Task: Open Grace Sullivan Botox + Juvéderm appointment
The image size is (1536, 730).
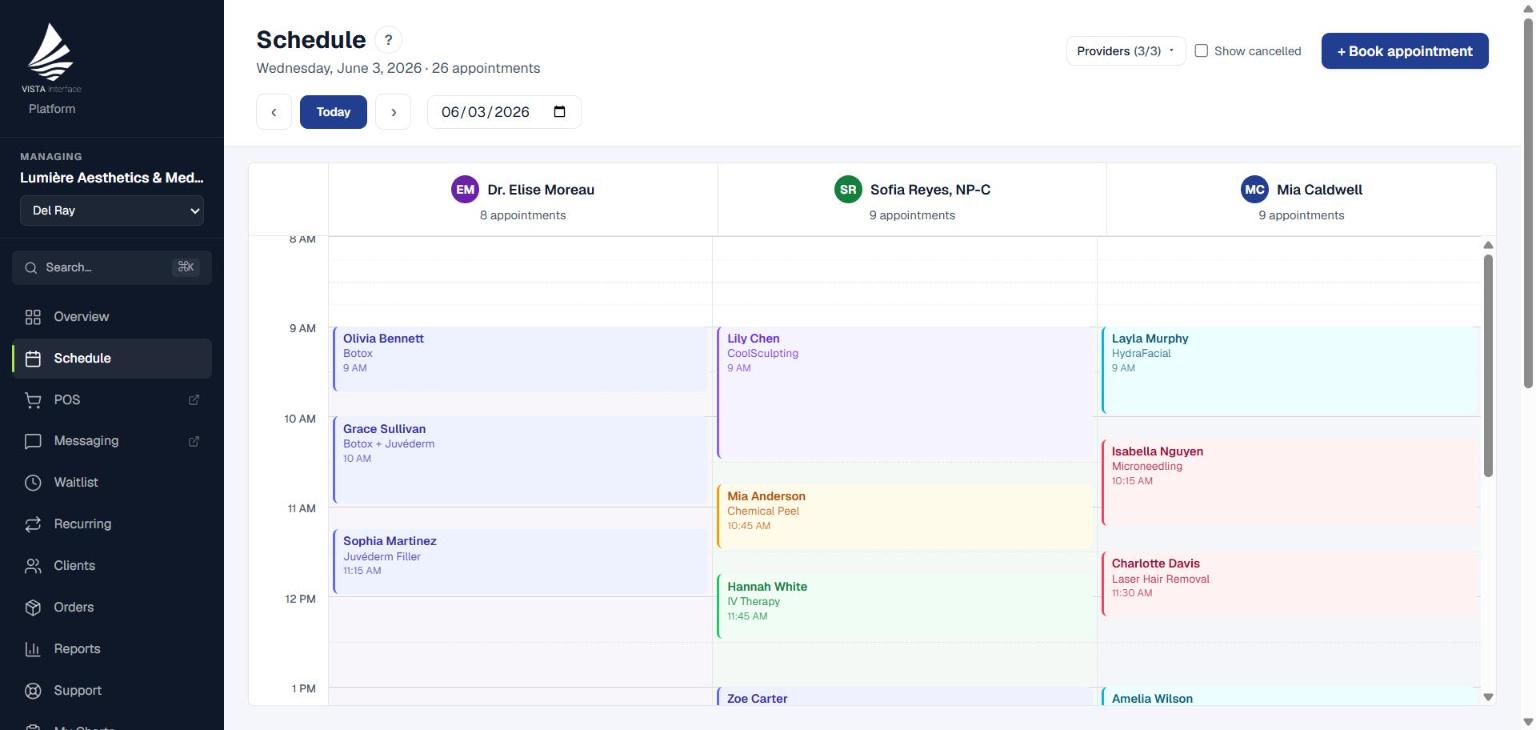Action: [x=520, y=460]
